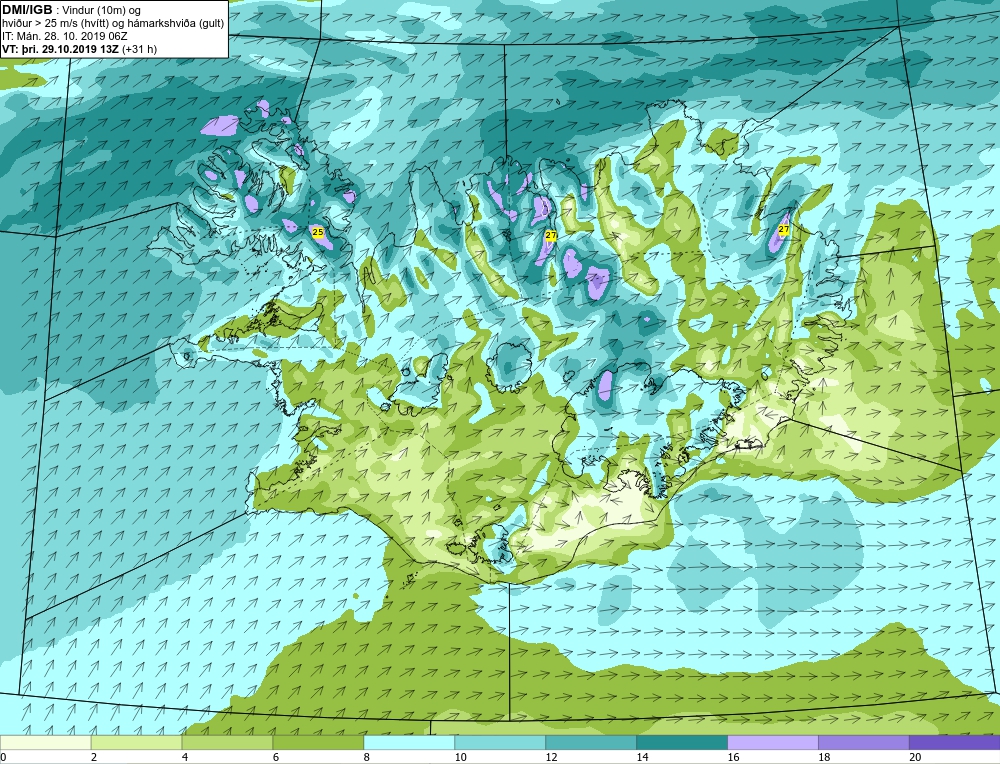Select the 18–20 m/s purple legend swatch
The width and height of the screenshot is (1000, 764).
pos(864,742)
